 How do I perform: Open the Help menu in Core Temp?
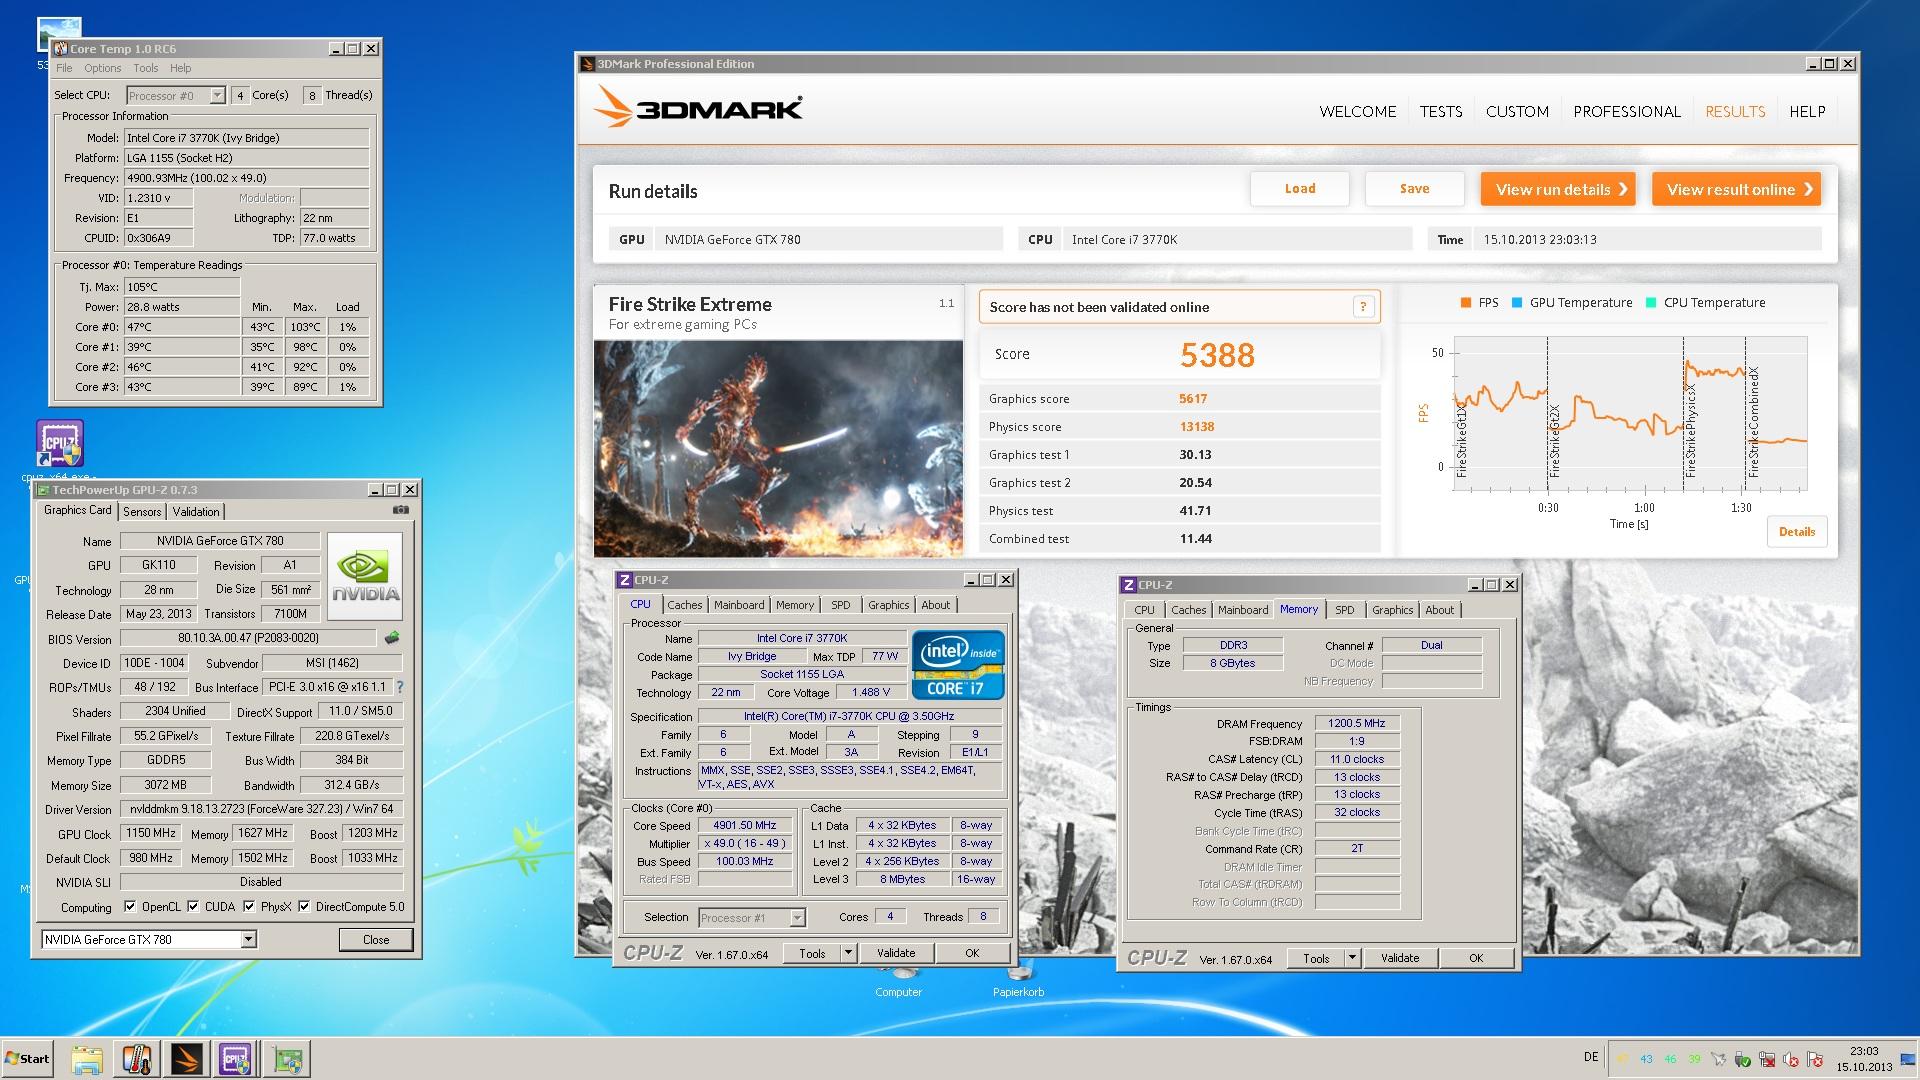point(180,68)
